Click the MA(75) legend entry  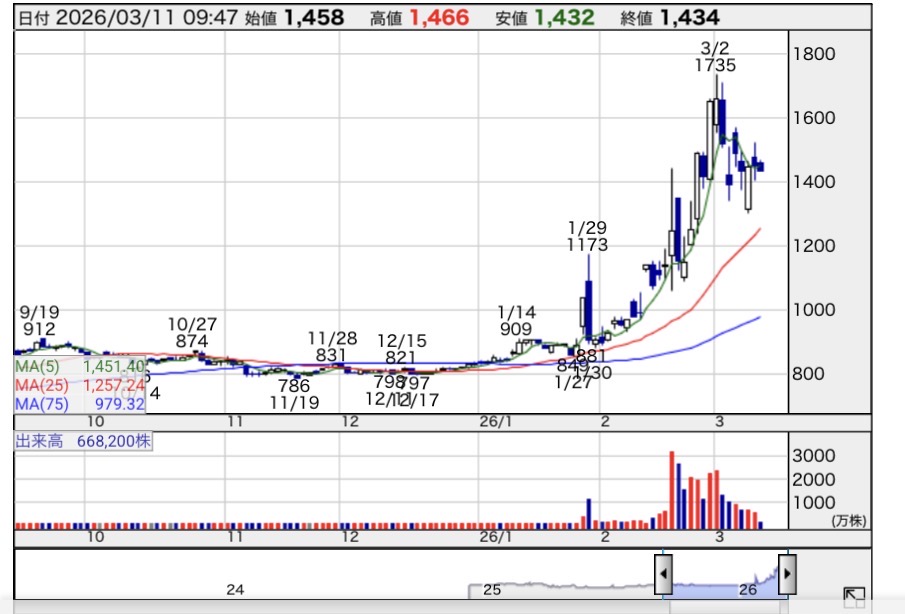tap(80, 403)
